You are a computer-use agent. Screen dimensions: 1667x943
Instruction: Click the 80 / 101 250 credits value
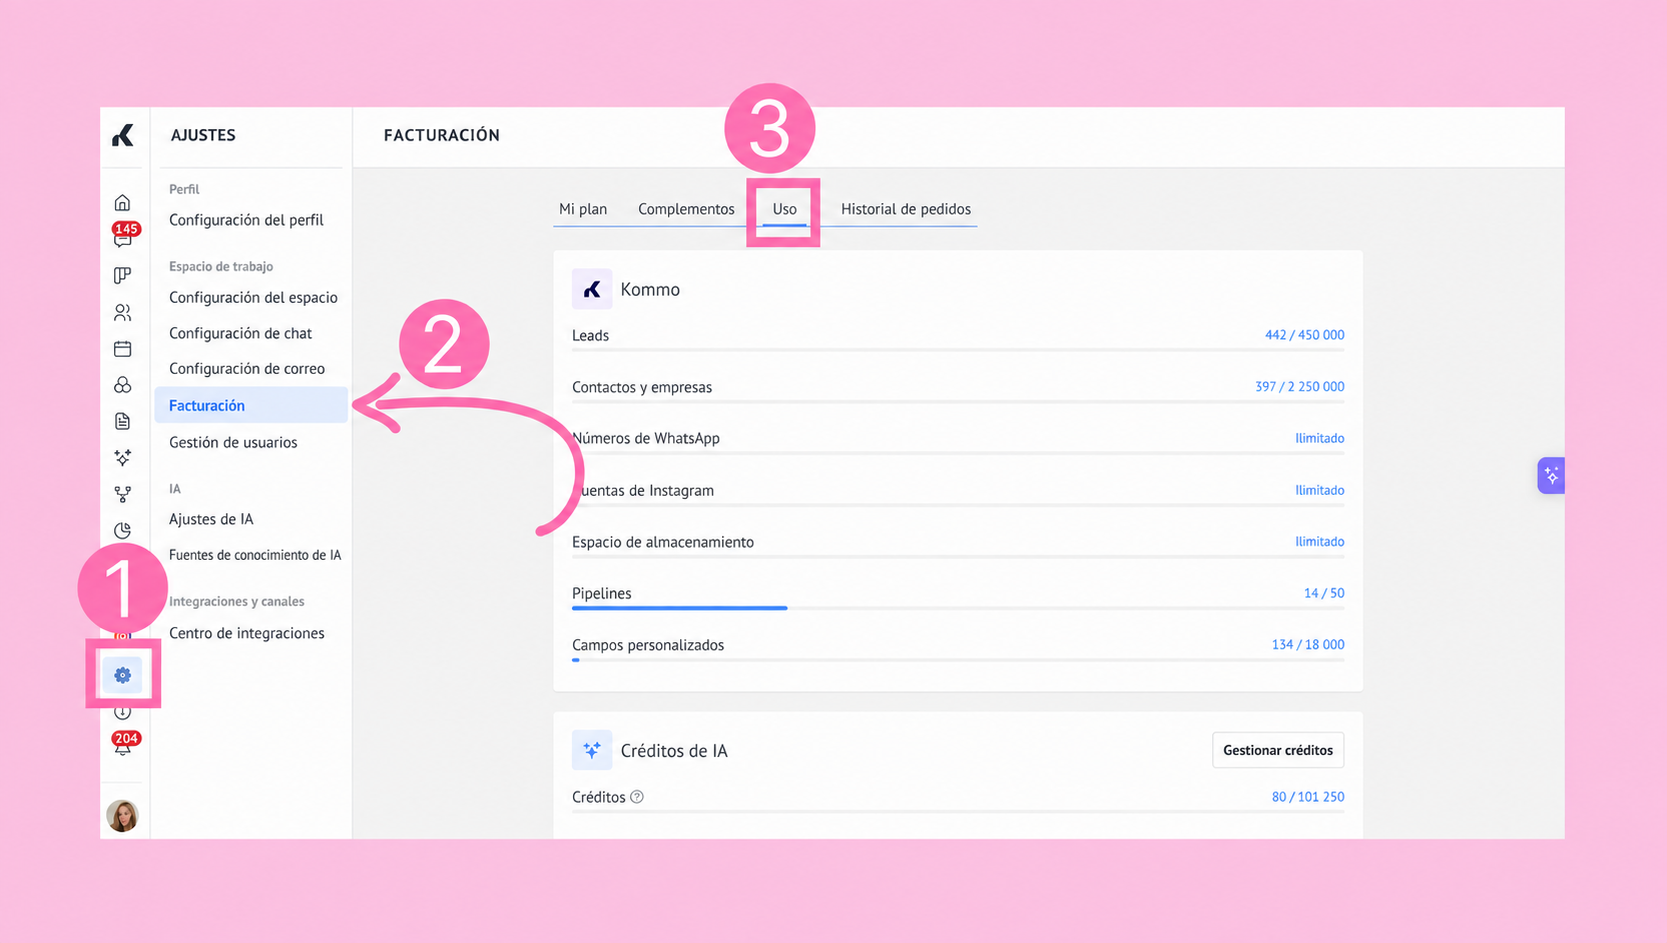click(1307, 797)
